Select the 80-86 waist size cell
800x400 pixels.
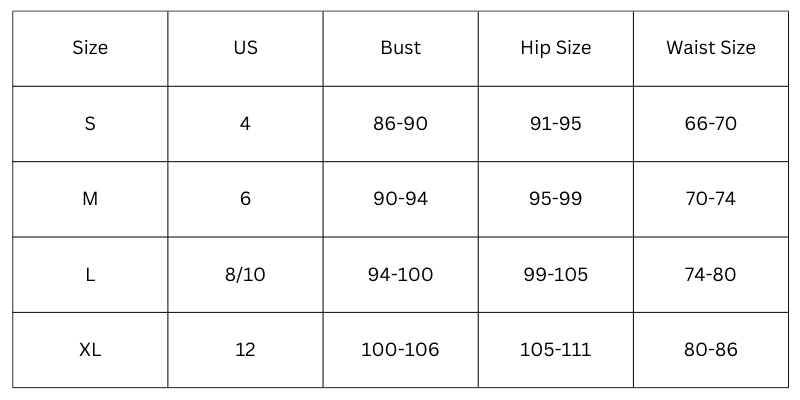(710, 350)
